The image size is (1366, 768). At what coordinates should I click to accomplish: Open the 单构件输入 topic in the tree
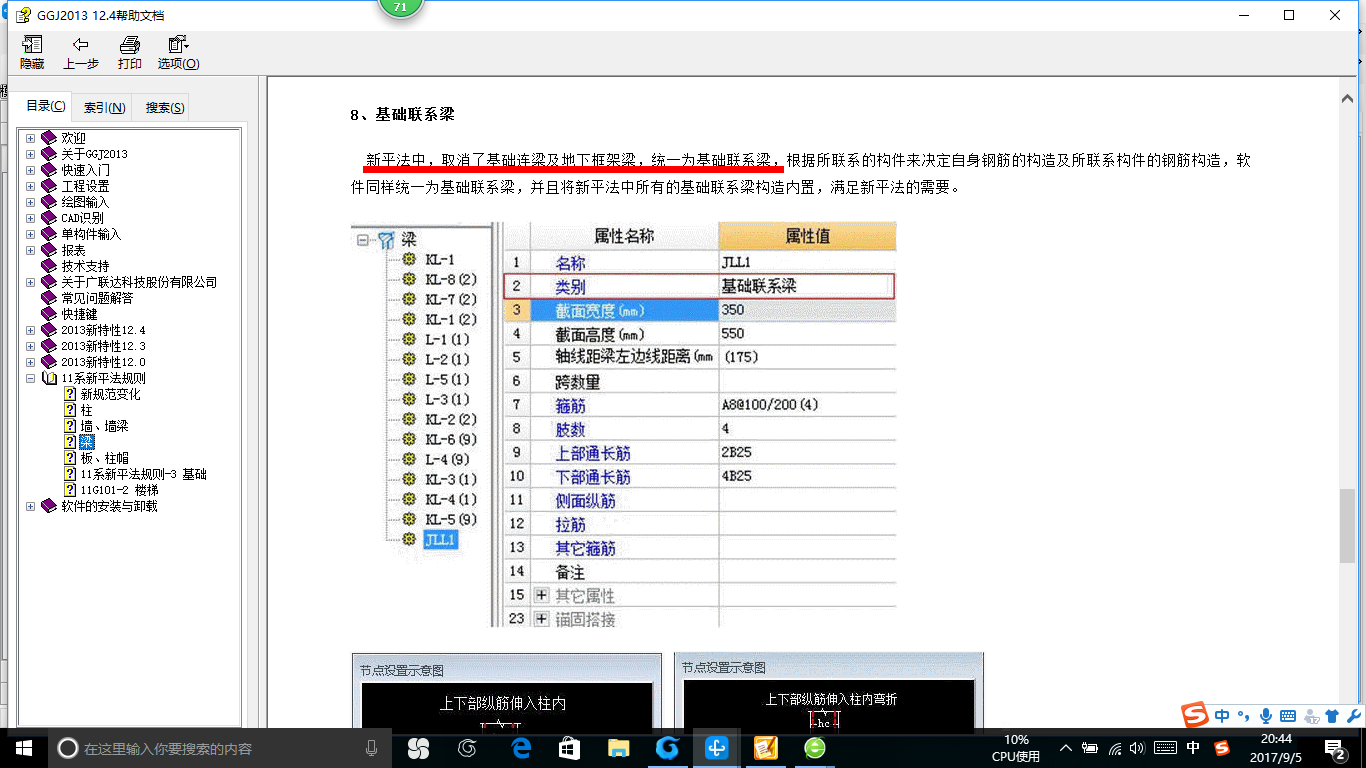91,234
